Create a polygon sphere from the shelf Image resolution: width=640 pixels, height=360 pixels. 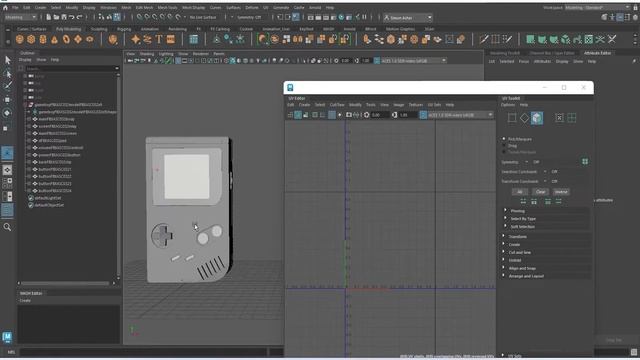pos(20,39)
